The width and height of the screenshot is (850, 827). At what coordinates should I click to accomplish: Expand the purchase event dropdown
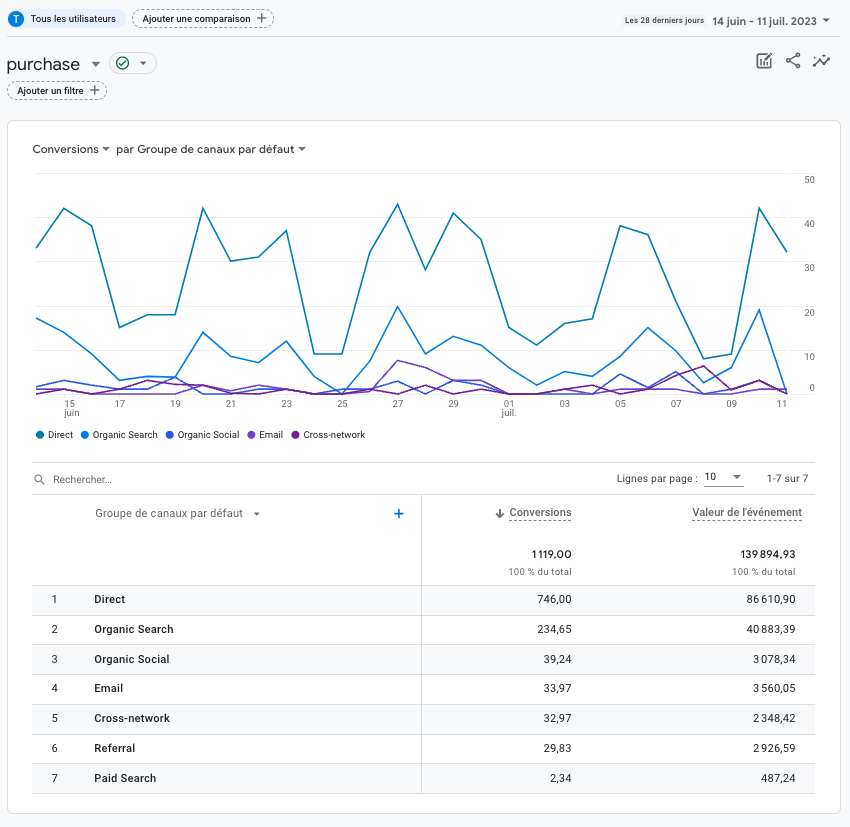click(96, 64)
